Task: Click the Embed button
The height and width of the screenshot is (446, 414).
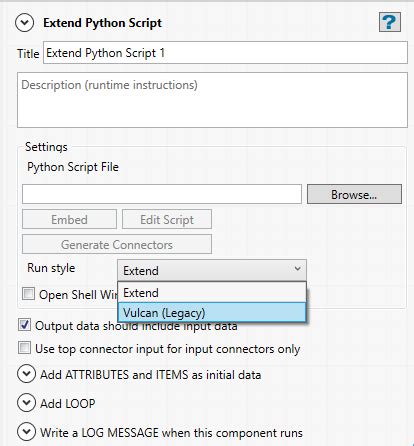Action: pyautogui.click(x=69, y=219)
